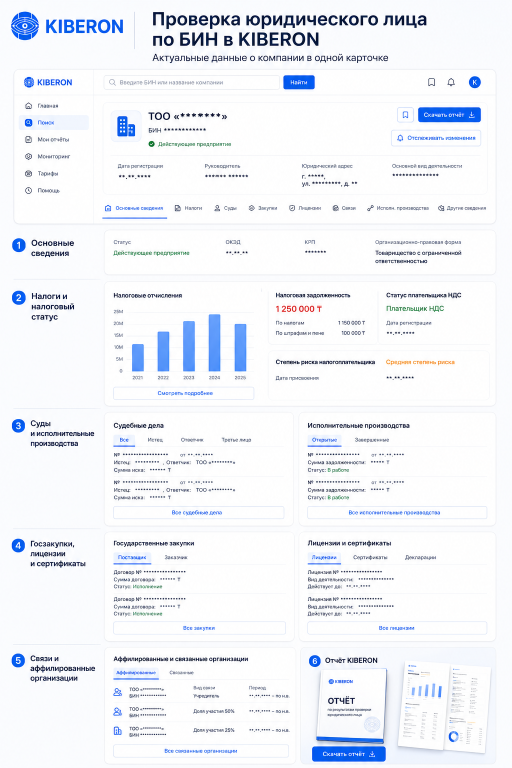The image size is (512, 768).
Task: Click the Найти search button
Action: point(299,82)
